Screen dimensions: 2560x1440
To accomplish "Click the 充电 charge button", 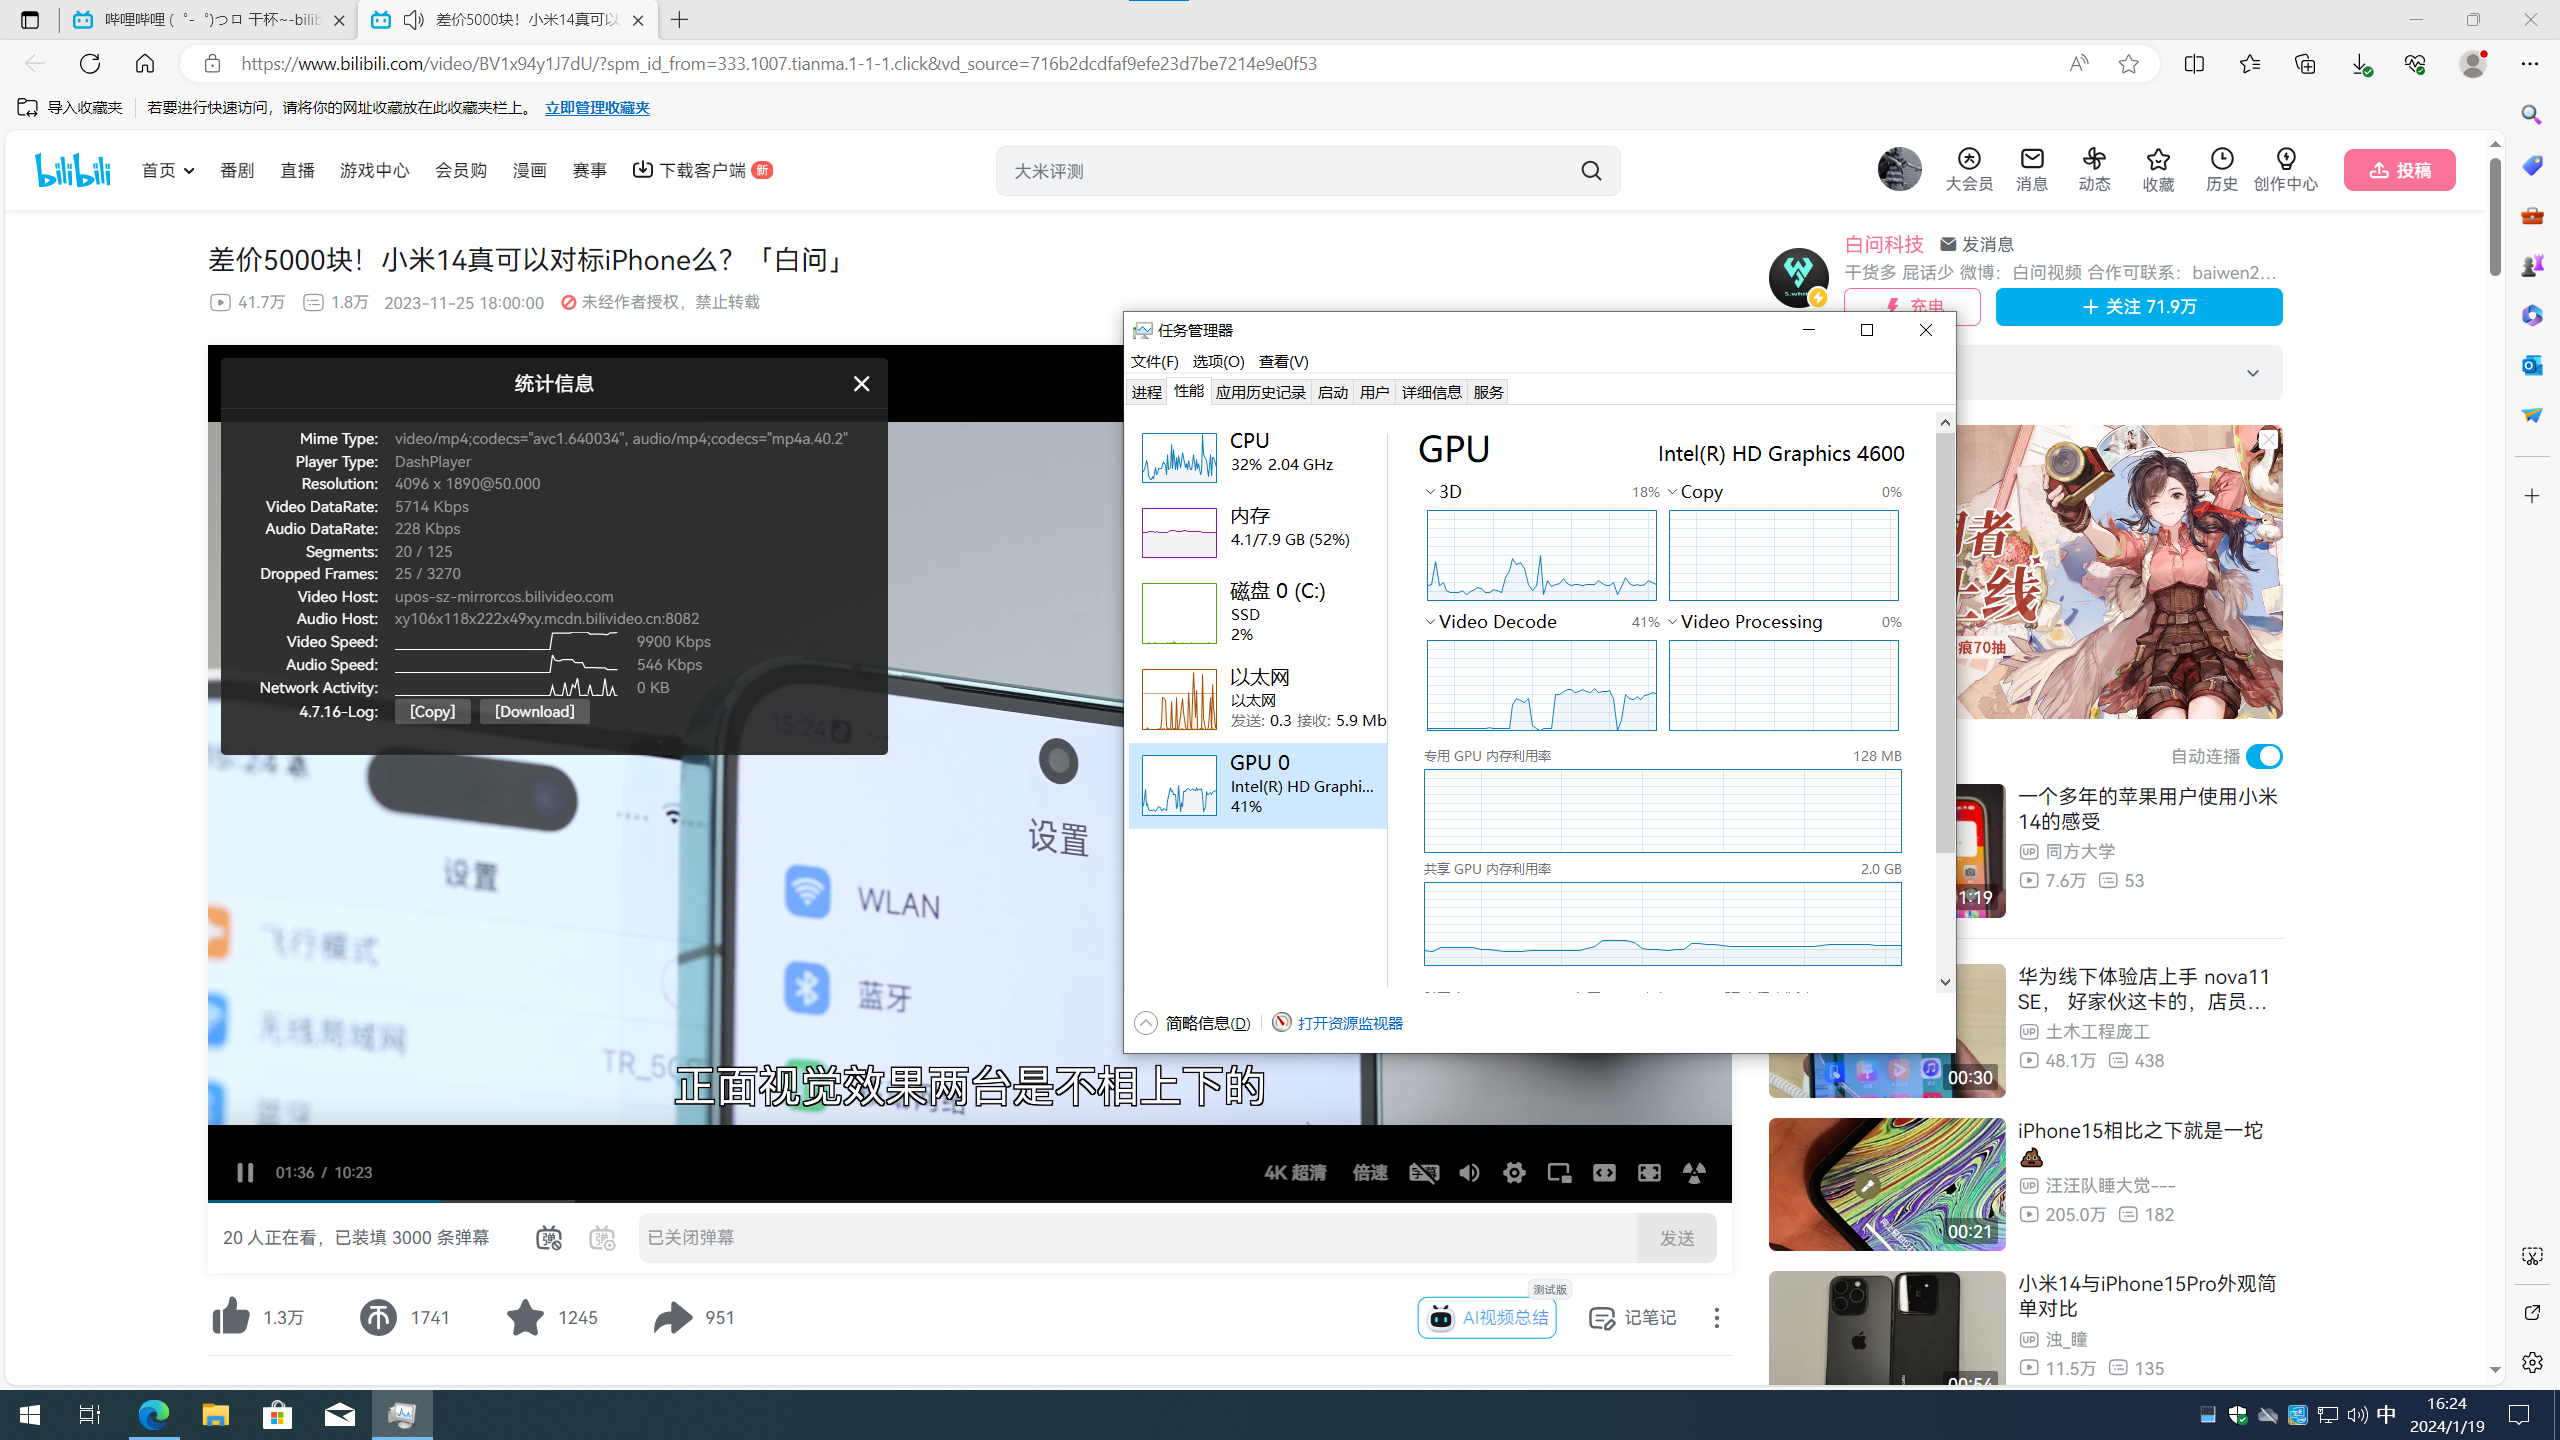I will coord(1912,307).
